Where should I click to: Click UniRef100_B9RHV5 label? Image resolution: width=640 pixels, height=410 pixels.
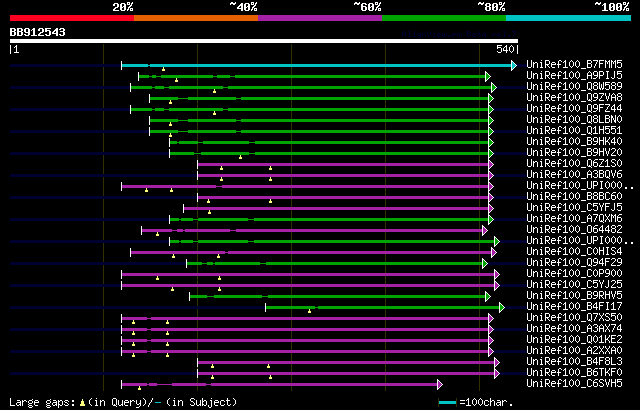point(574,296)
